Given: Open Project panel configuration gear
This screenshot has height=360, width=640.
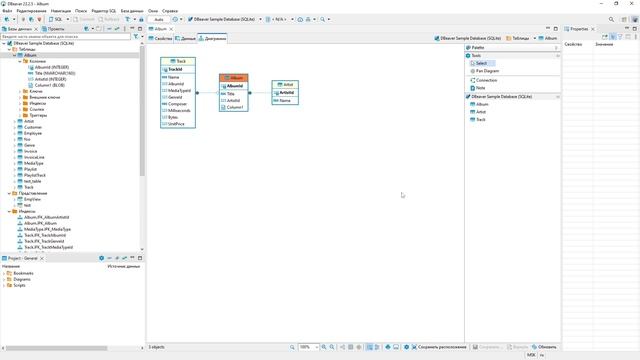Looking at the screenshot, I should 102,258.
